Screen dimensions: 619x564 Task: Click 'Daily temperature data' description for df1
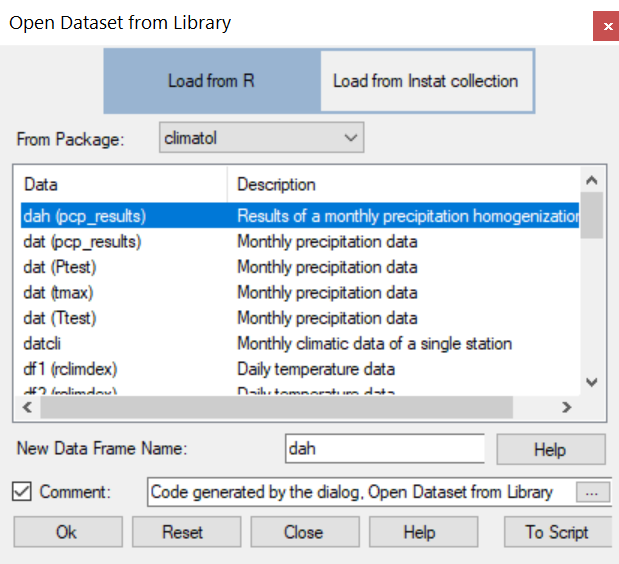(316, 369)
